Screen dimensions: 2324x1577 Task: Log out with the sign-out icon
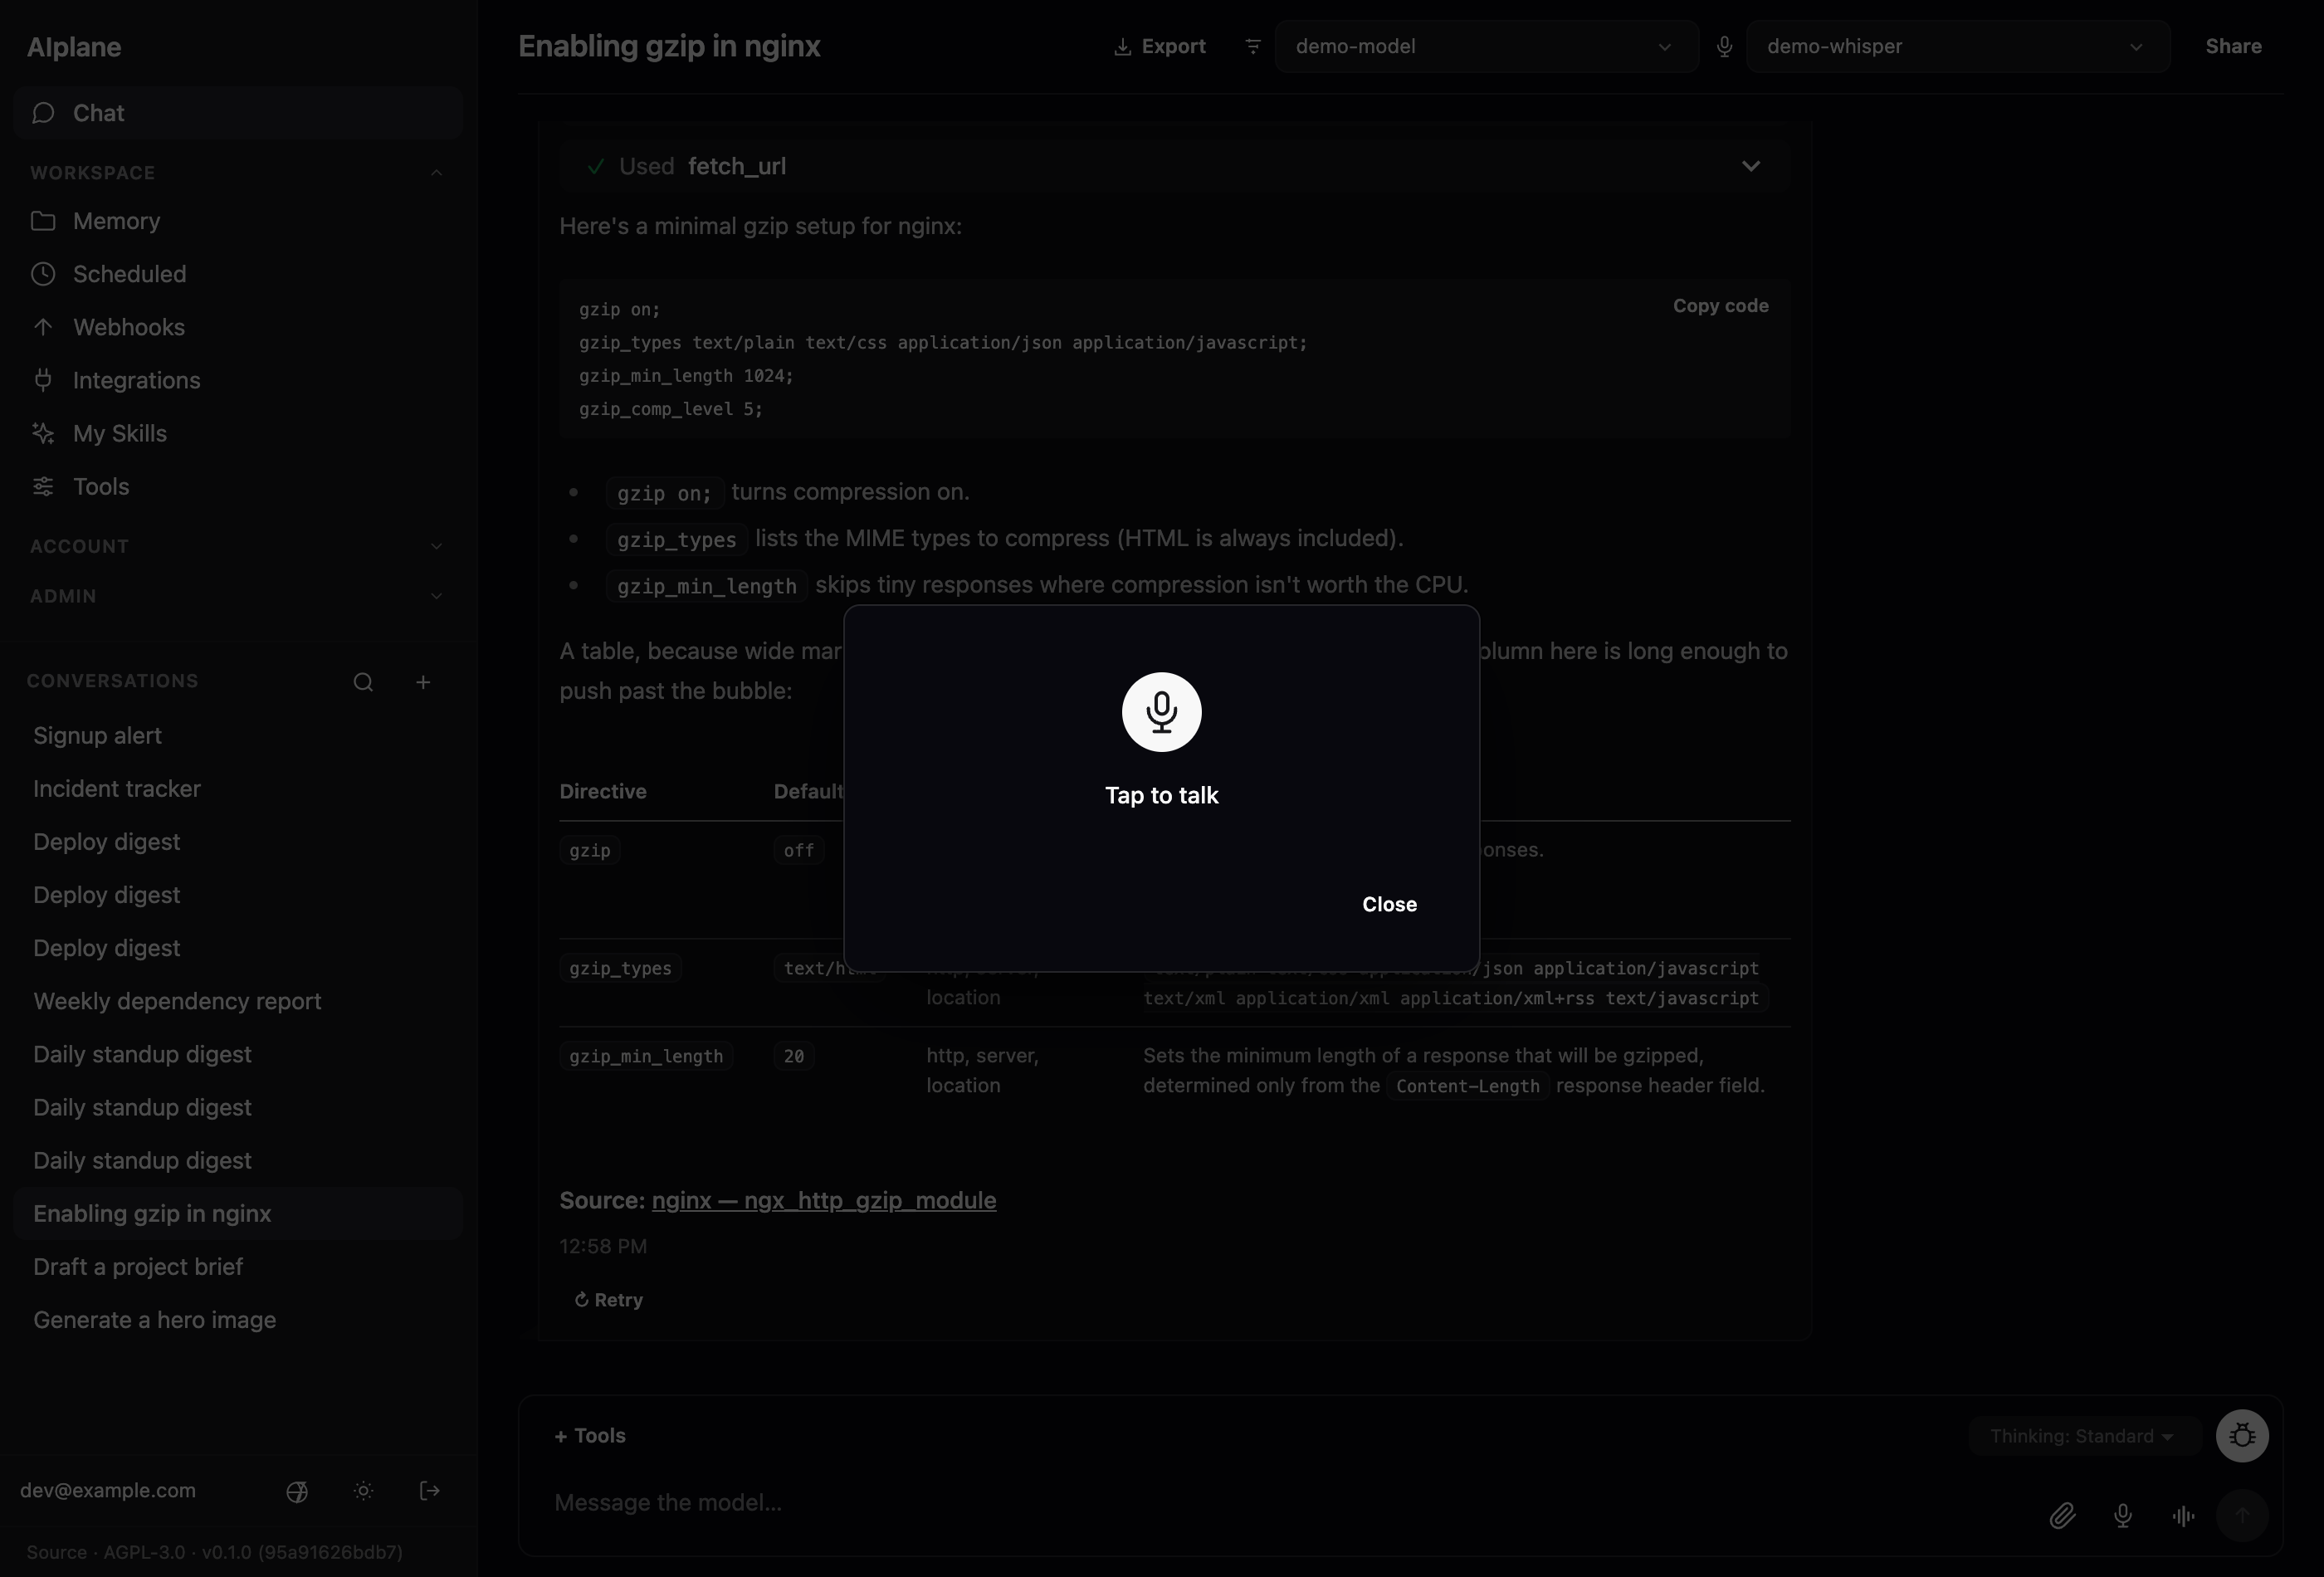point(430,1491)
